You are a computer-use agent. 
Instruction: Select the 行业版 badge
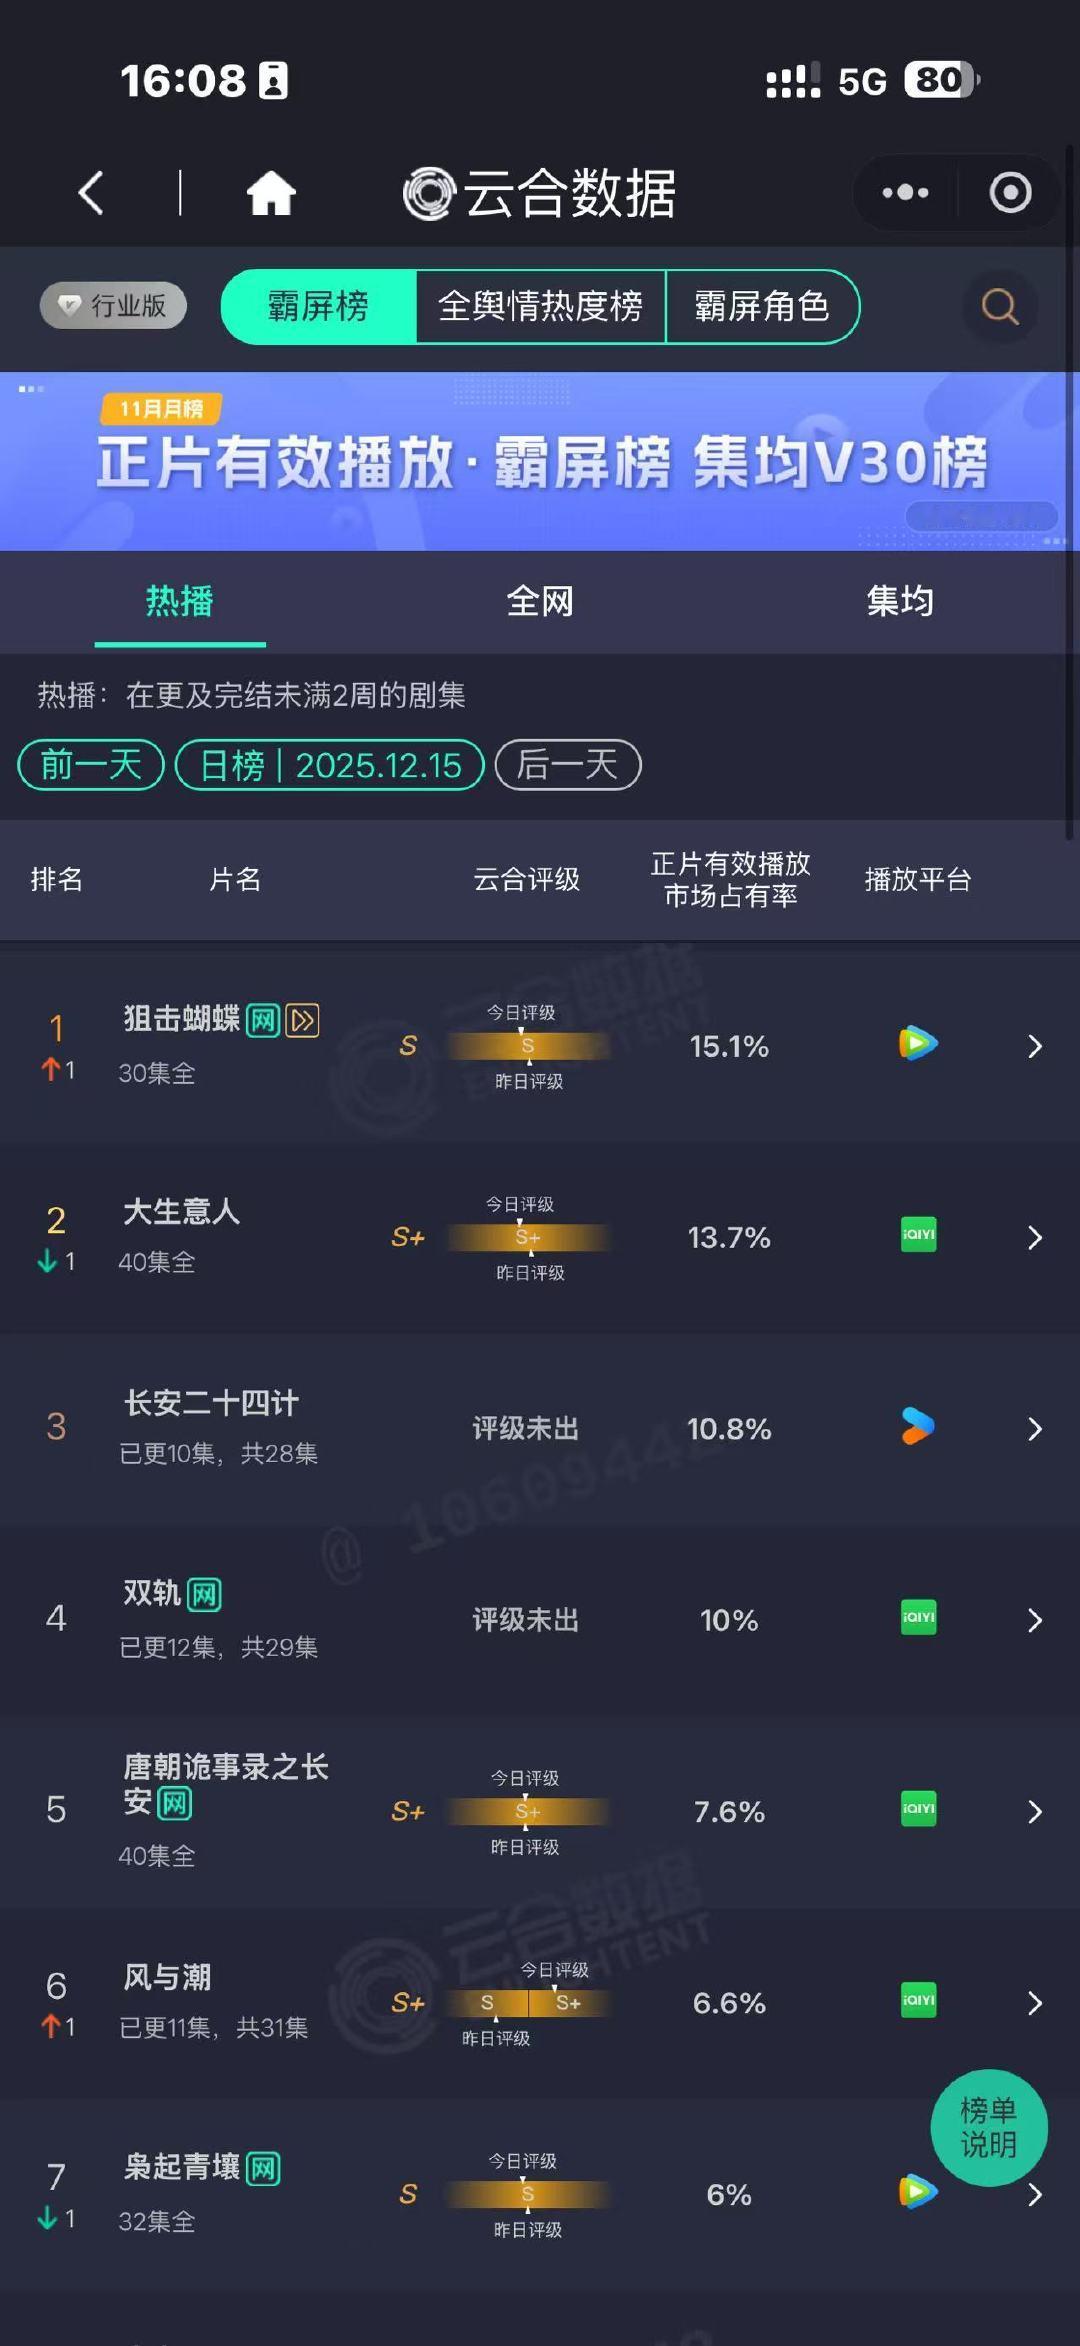coord(111,306)
